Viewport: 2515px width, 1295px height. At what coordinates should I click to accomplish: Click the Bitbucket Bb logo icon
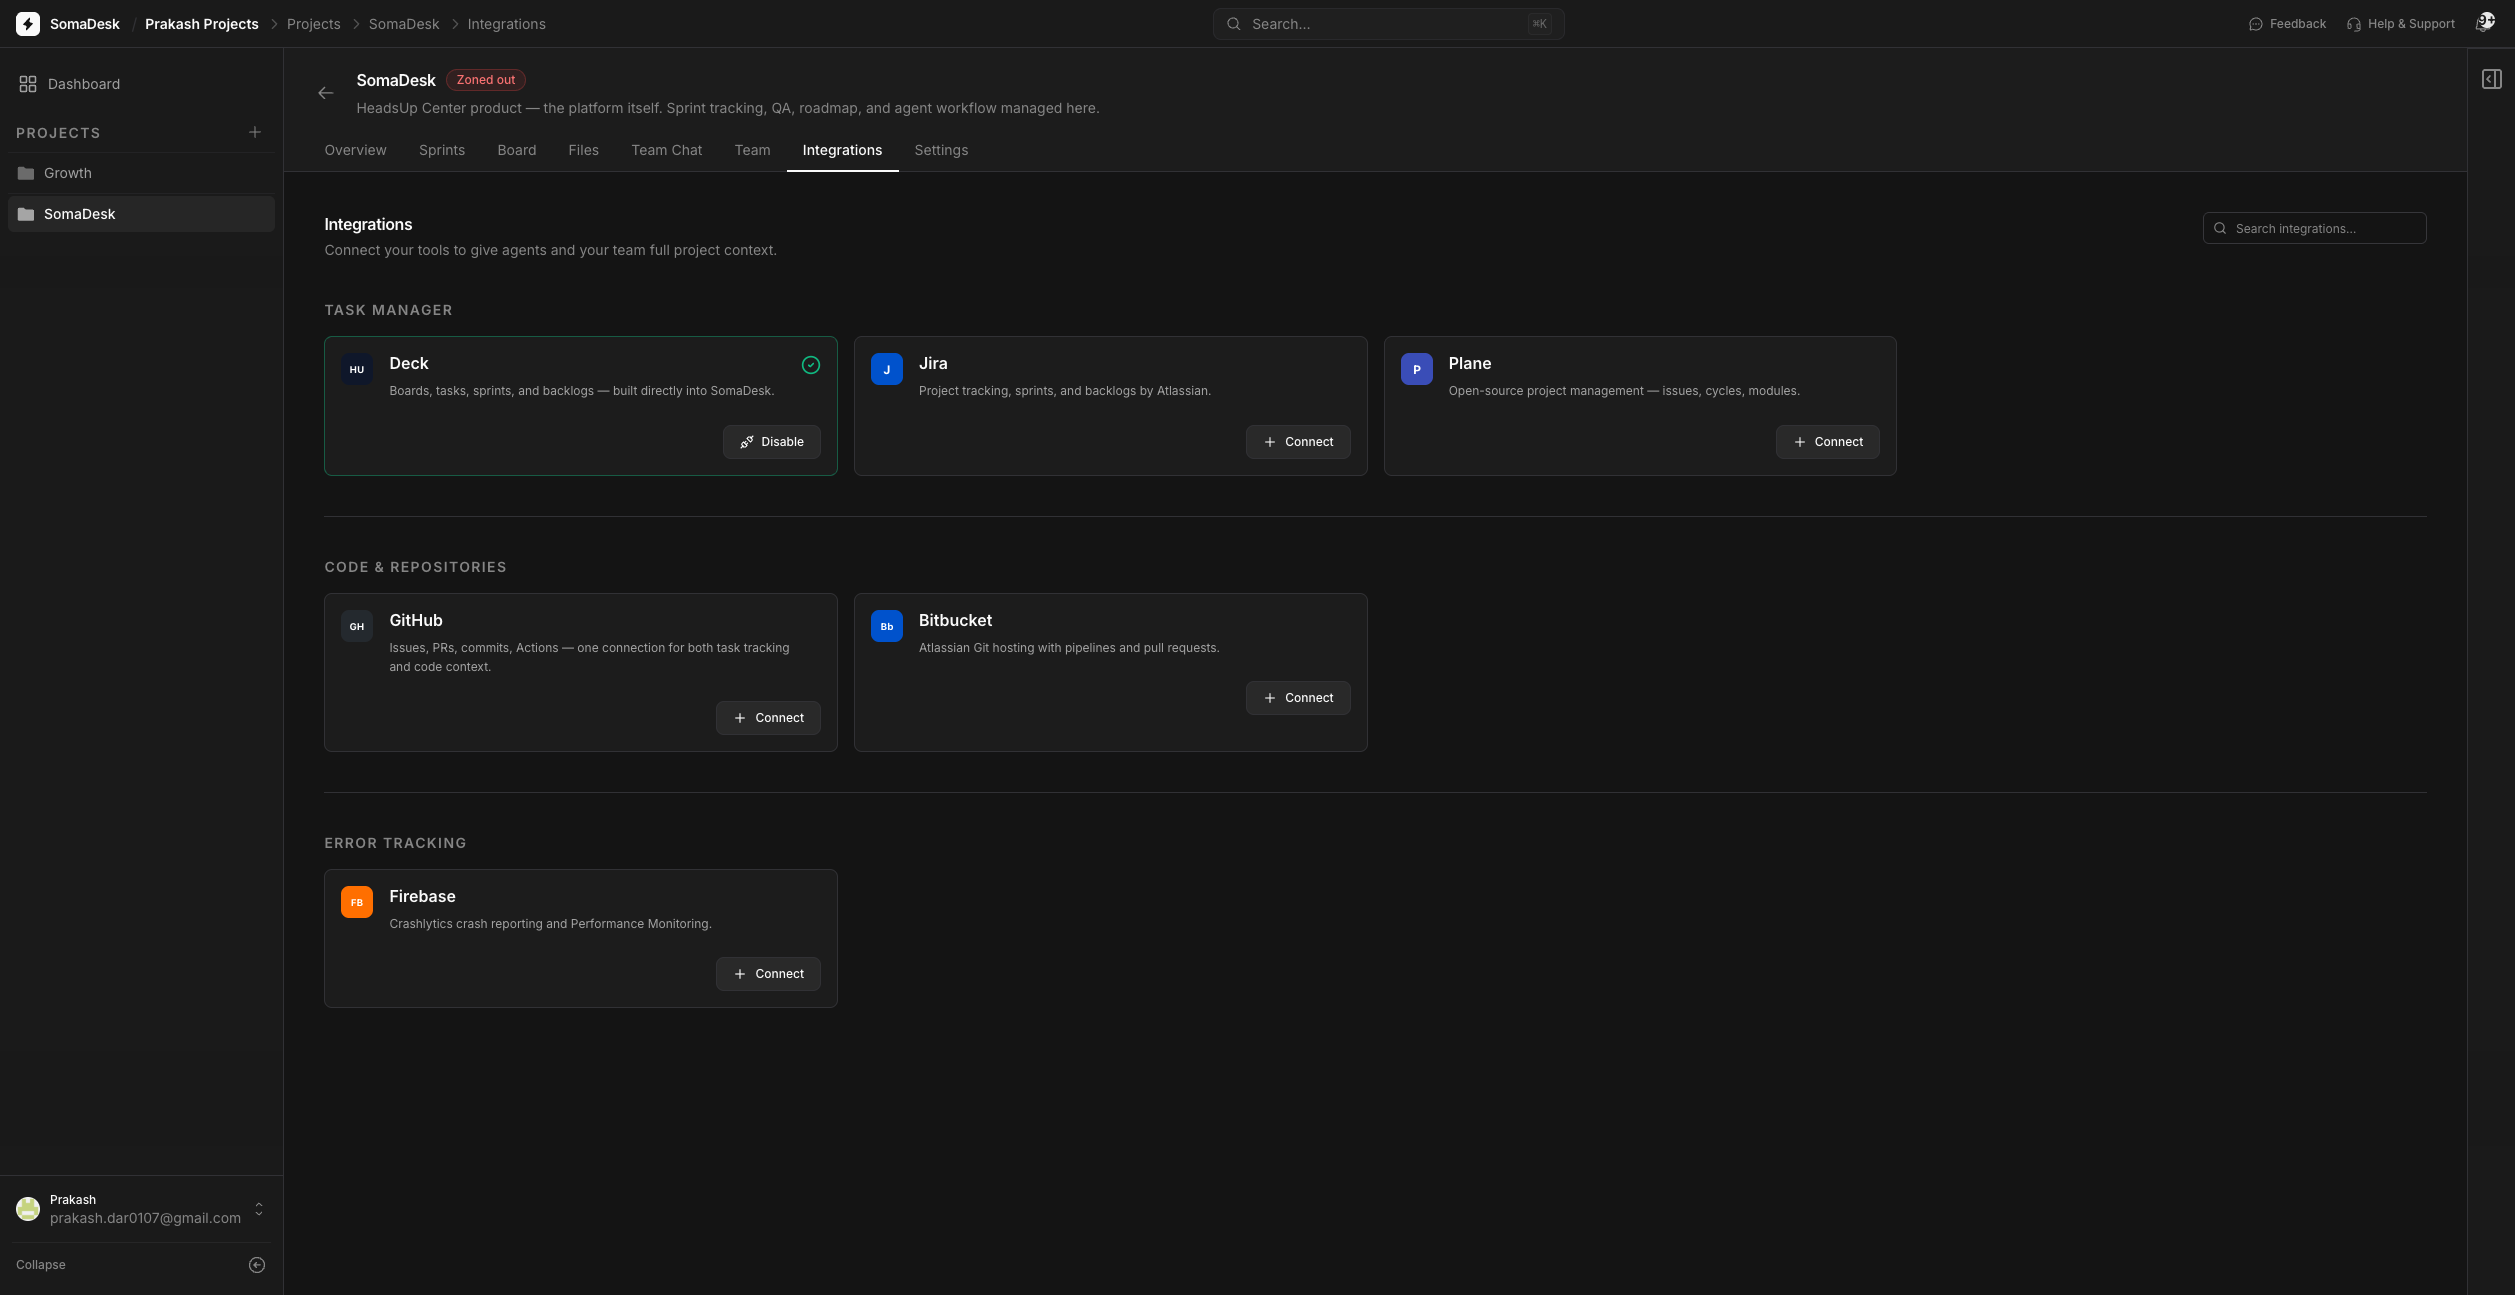[887, 626]
